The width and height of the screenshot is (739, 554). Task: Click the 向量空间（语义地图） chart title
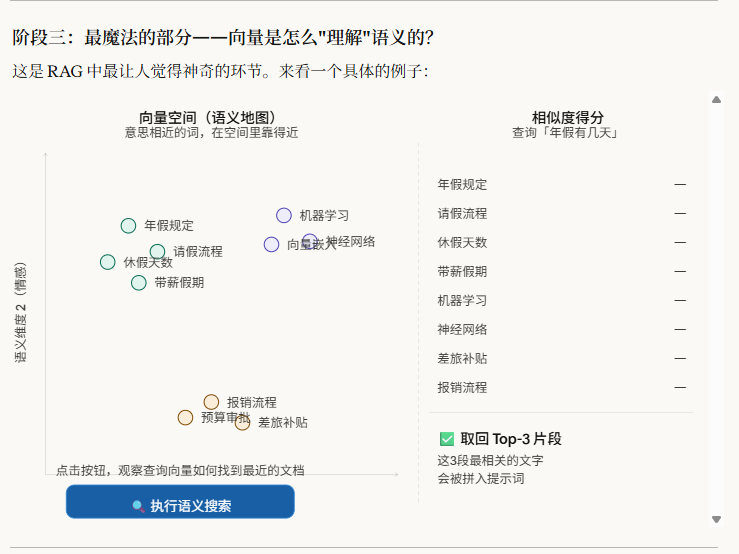(211, 117)
